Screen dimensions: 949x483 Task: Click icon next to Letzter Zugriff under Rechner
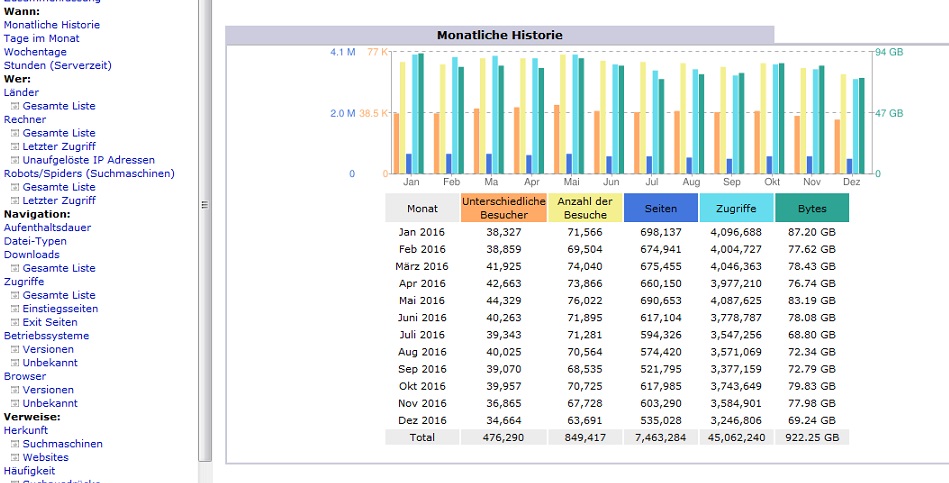(x=15, y=146)
